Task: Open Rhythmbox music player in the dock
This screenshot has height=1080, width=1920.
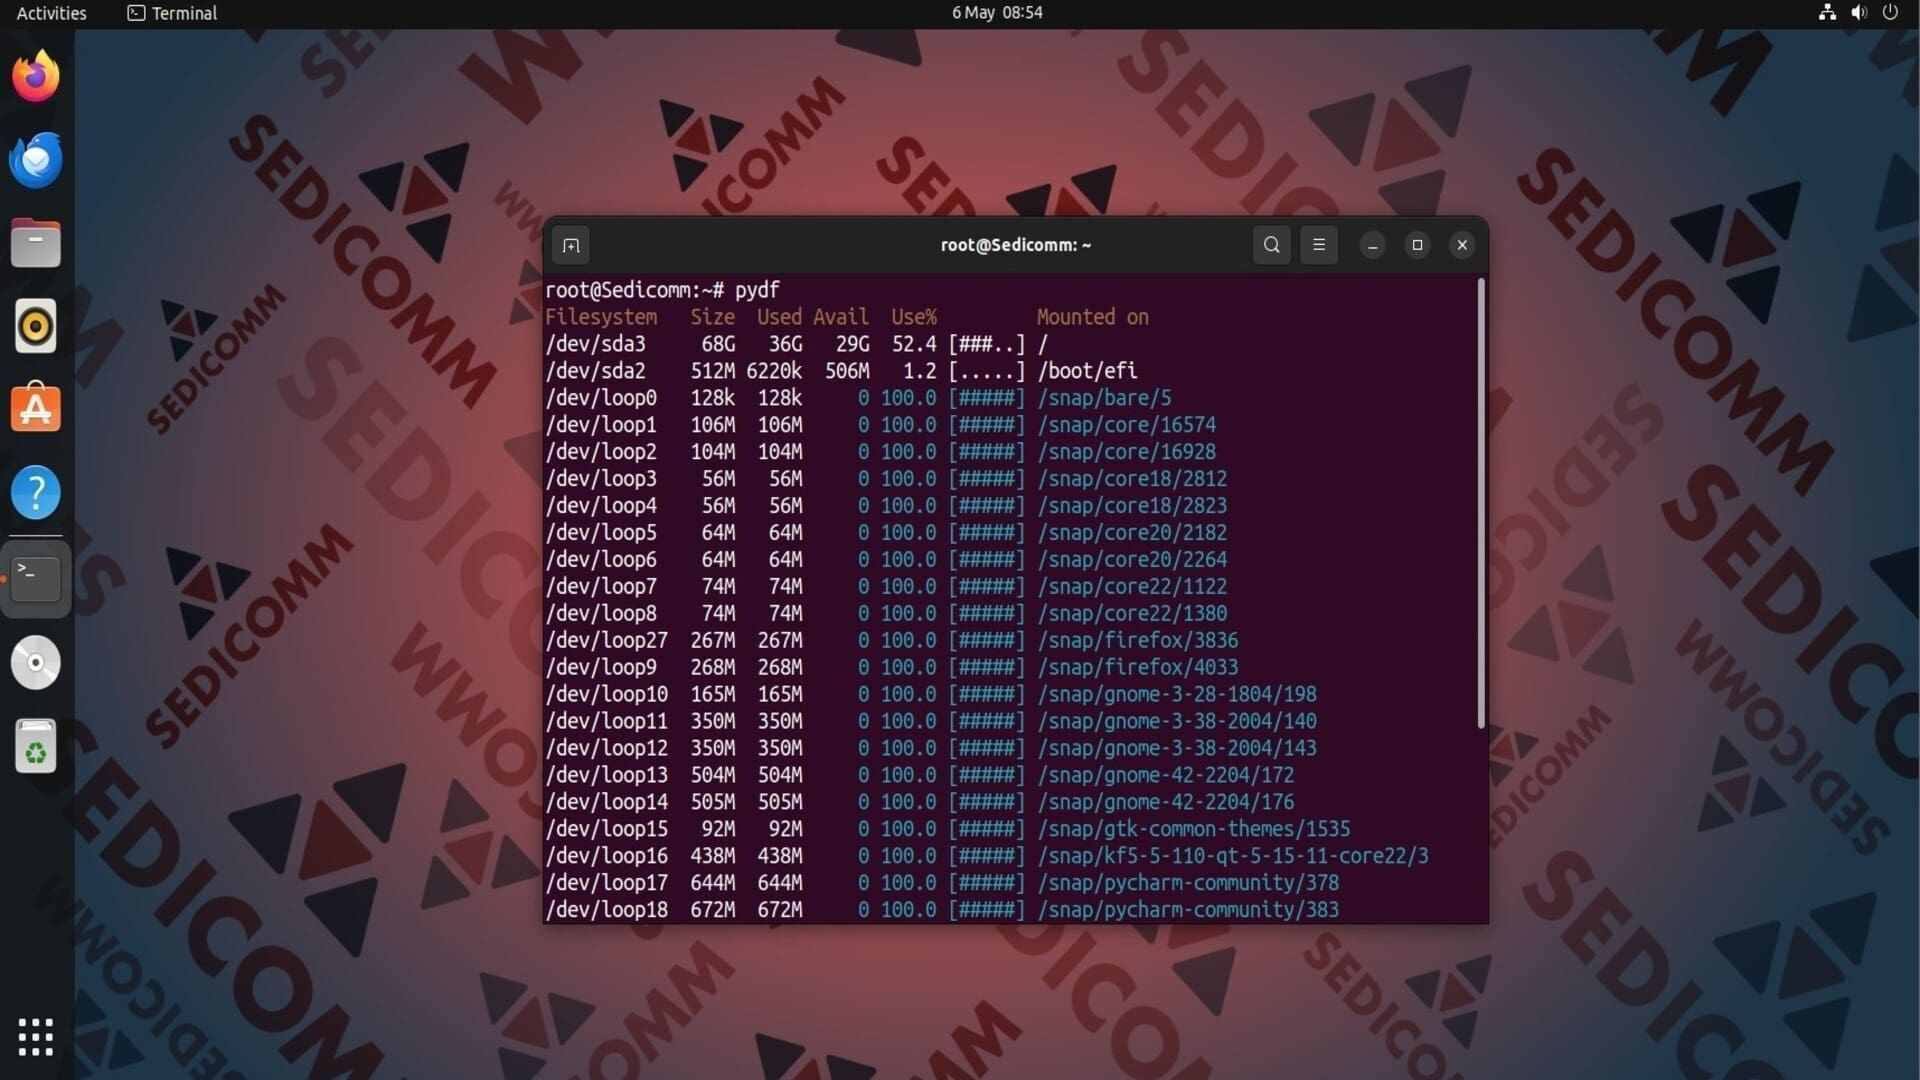Action: point(36,326)
